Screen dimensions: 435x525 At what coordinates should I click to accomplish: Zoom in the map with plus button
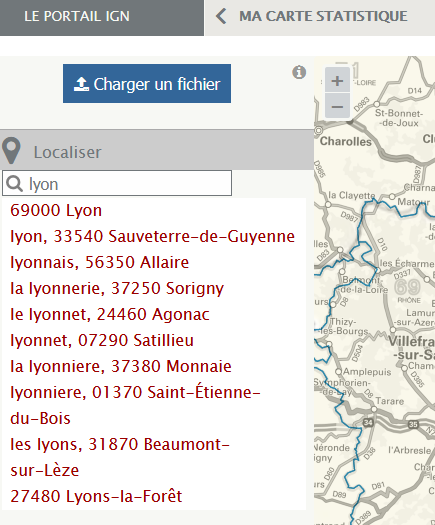[x=337, y=81]
